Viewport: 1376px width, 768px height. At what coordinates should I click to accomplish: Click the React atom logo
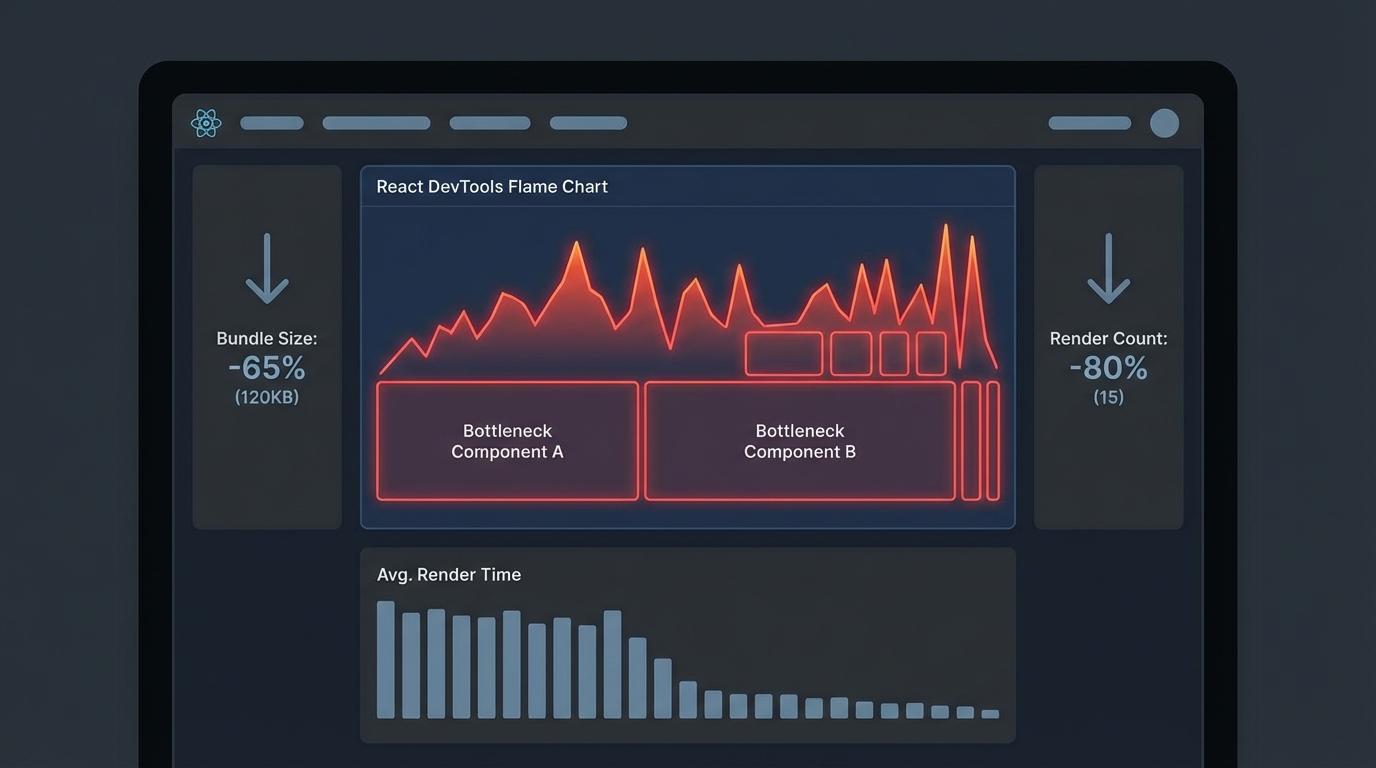[x=206, y=123]
